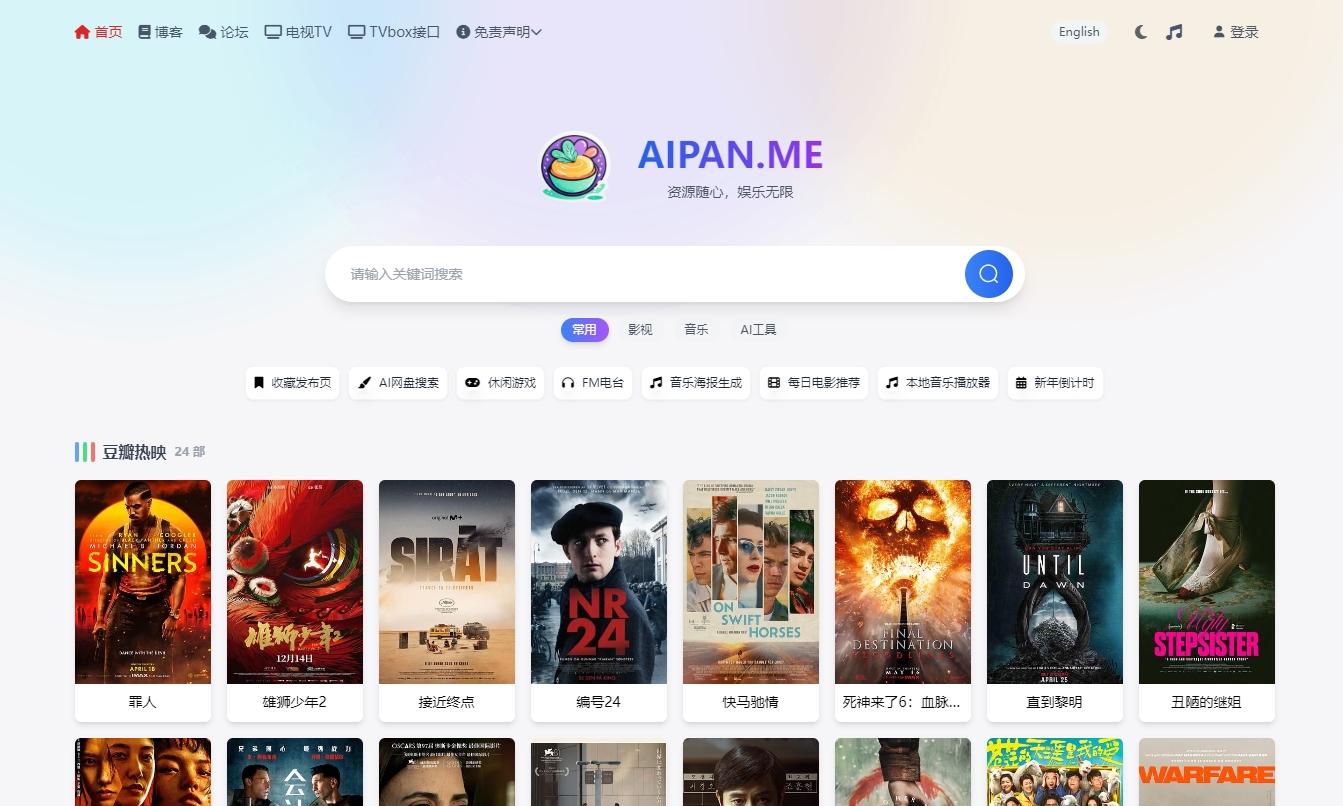
Task: Open 收藏发布页 bookmark shortcut
Action: pos(293,383)
